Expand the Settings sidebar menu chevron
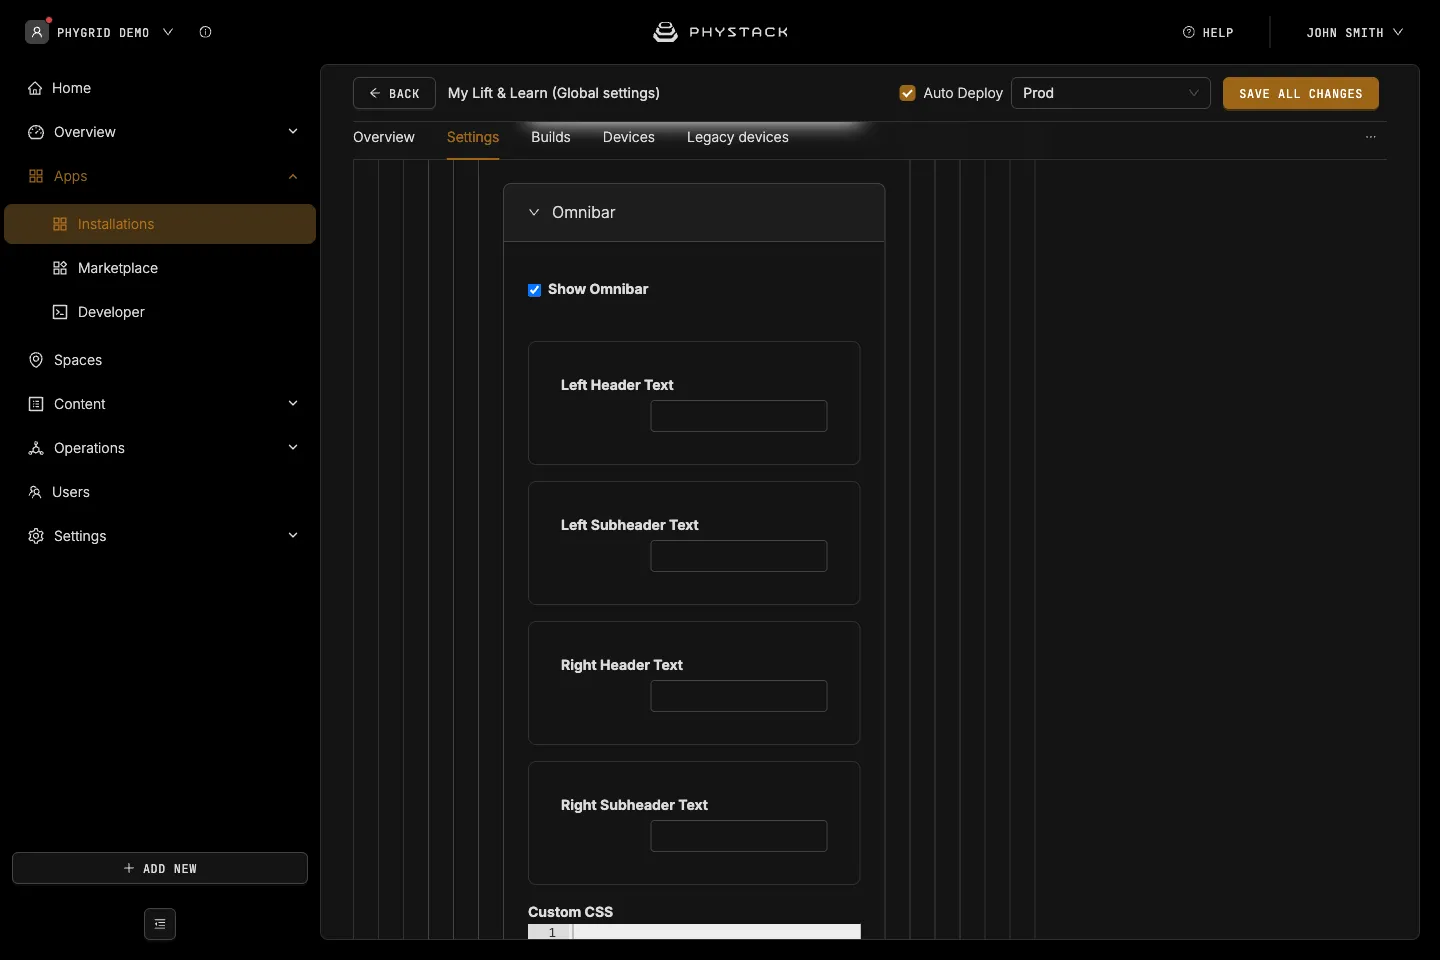 (x=293, y=535)
